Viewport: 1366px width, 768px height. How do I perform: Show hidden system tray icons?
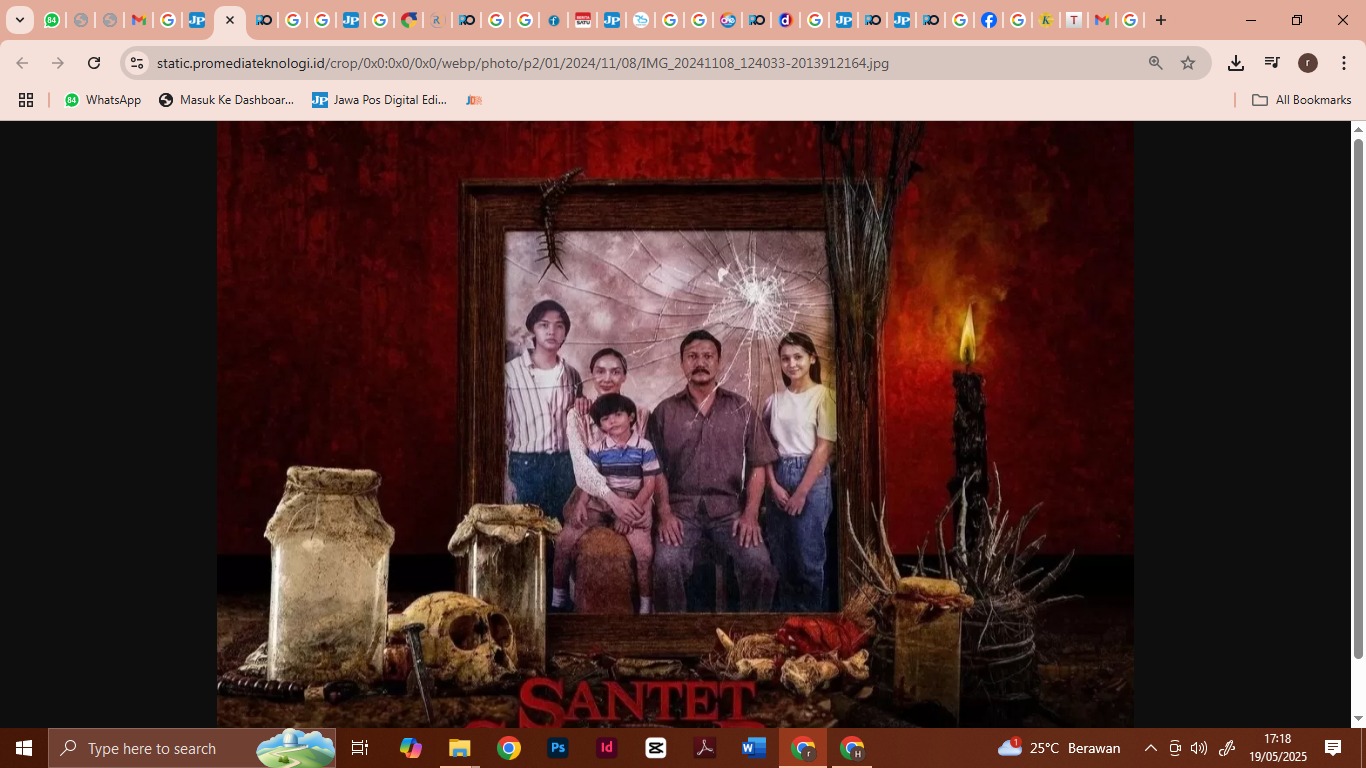coord(1150,748)
